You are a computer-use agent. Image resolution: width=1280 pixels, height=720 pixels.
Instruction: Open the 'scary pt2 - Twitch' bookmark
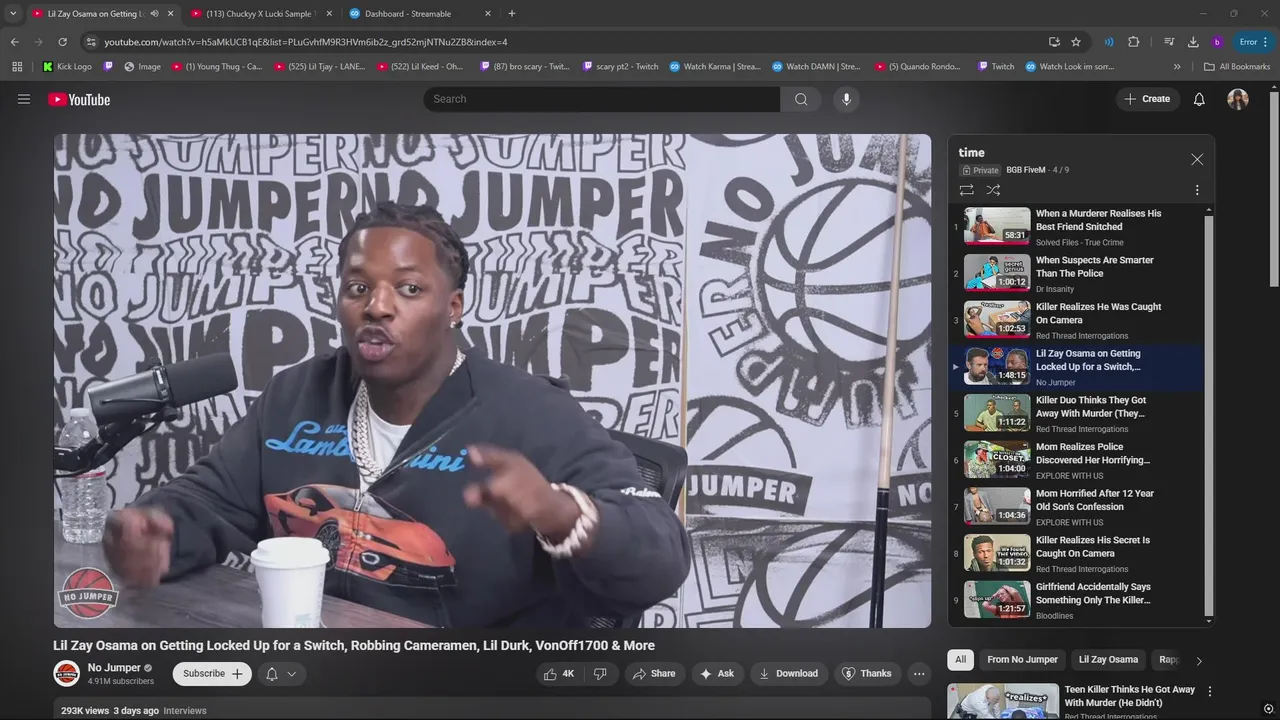(618, 67)
